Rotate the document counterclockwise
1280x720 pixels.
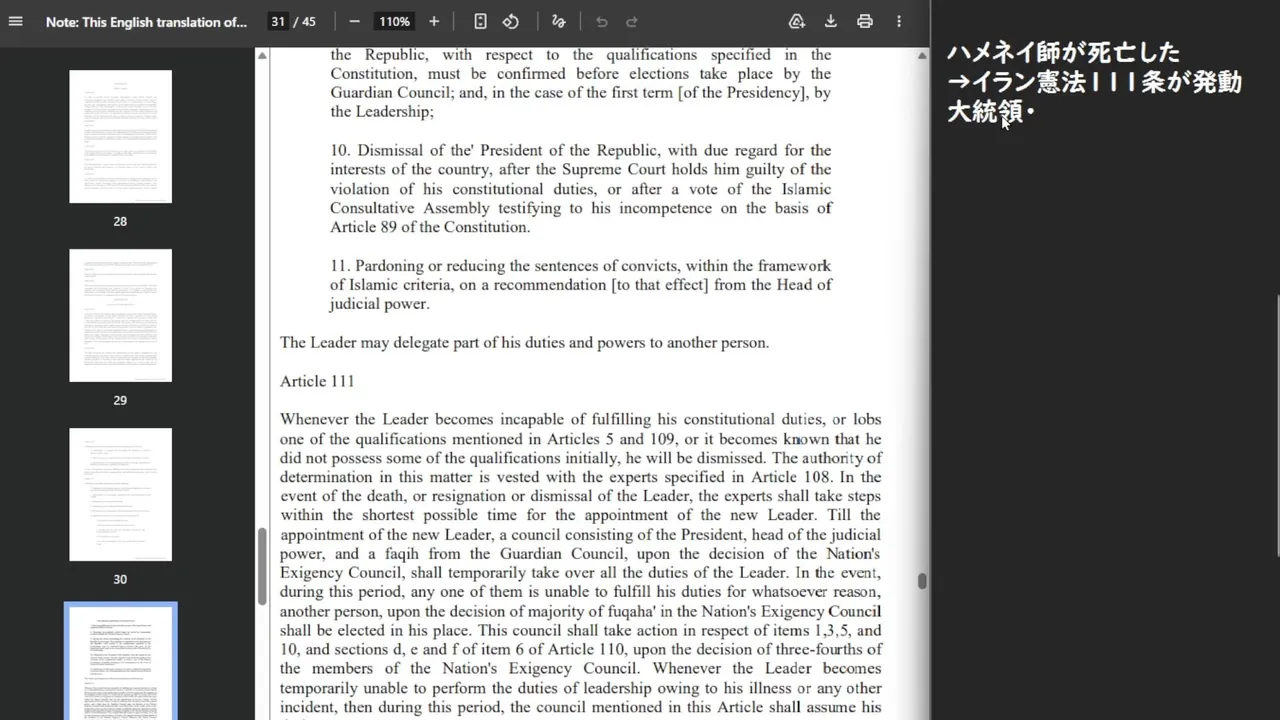tap(511, 21)
